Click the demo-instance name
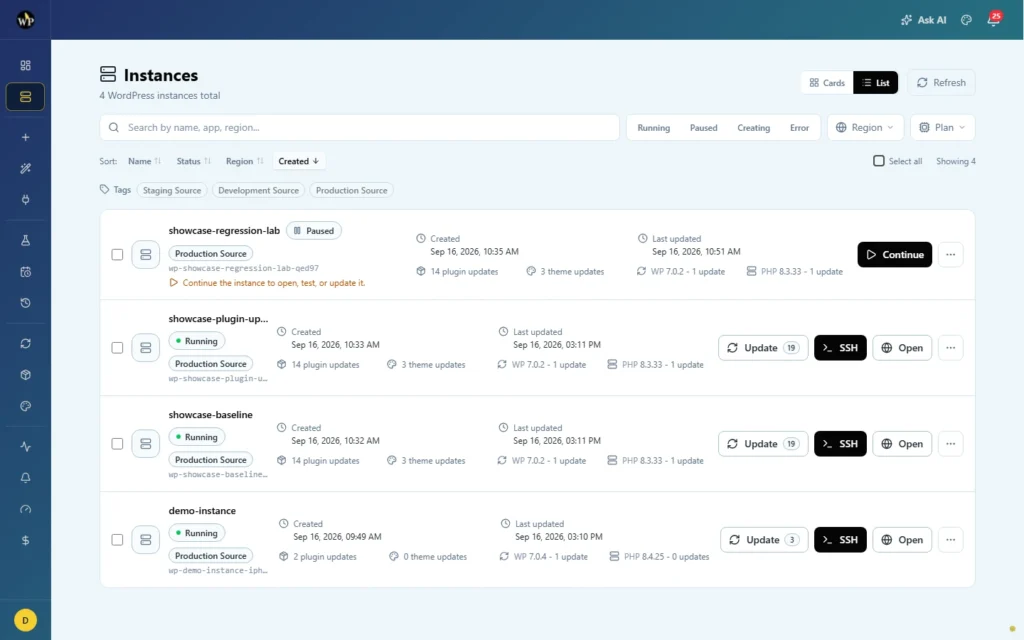 pos(202,511)
